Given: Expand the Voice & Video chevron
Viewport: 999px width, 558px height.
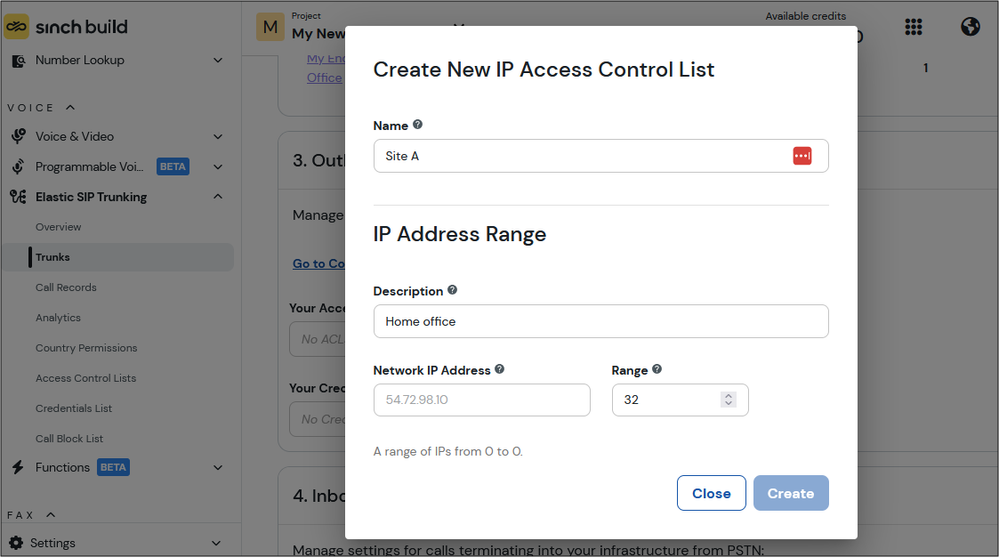Looking at the screenshot, I should click(x=218, y=137).
